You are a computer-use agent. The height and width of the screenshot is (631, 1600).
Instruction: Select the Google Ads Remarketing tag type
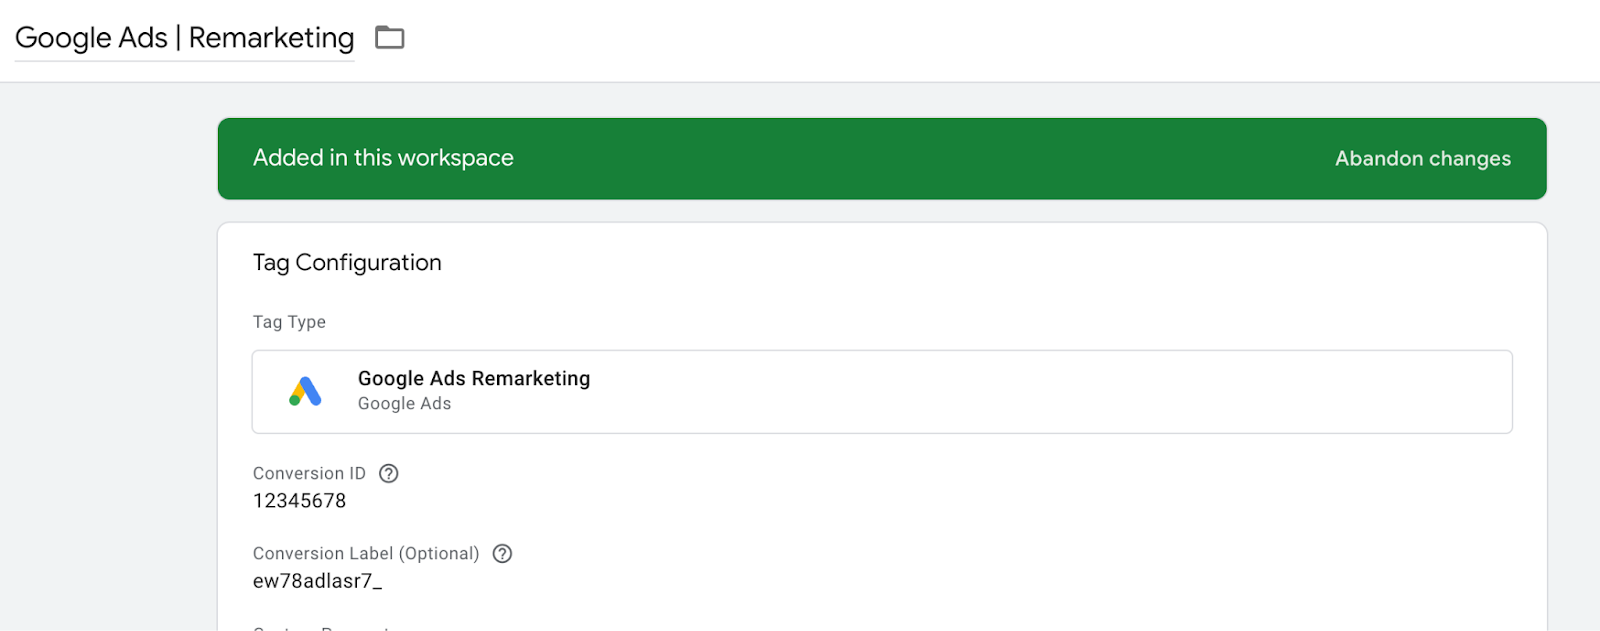click(882, 392)
